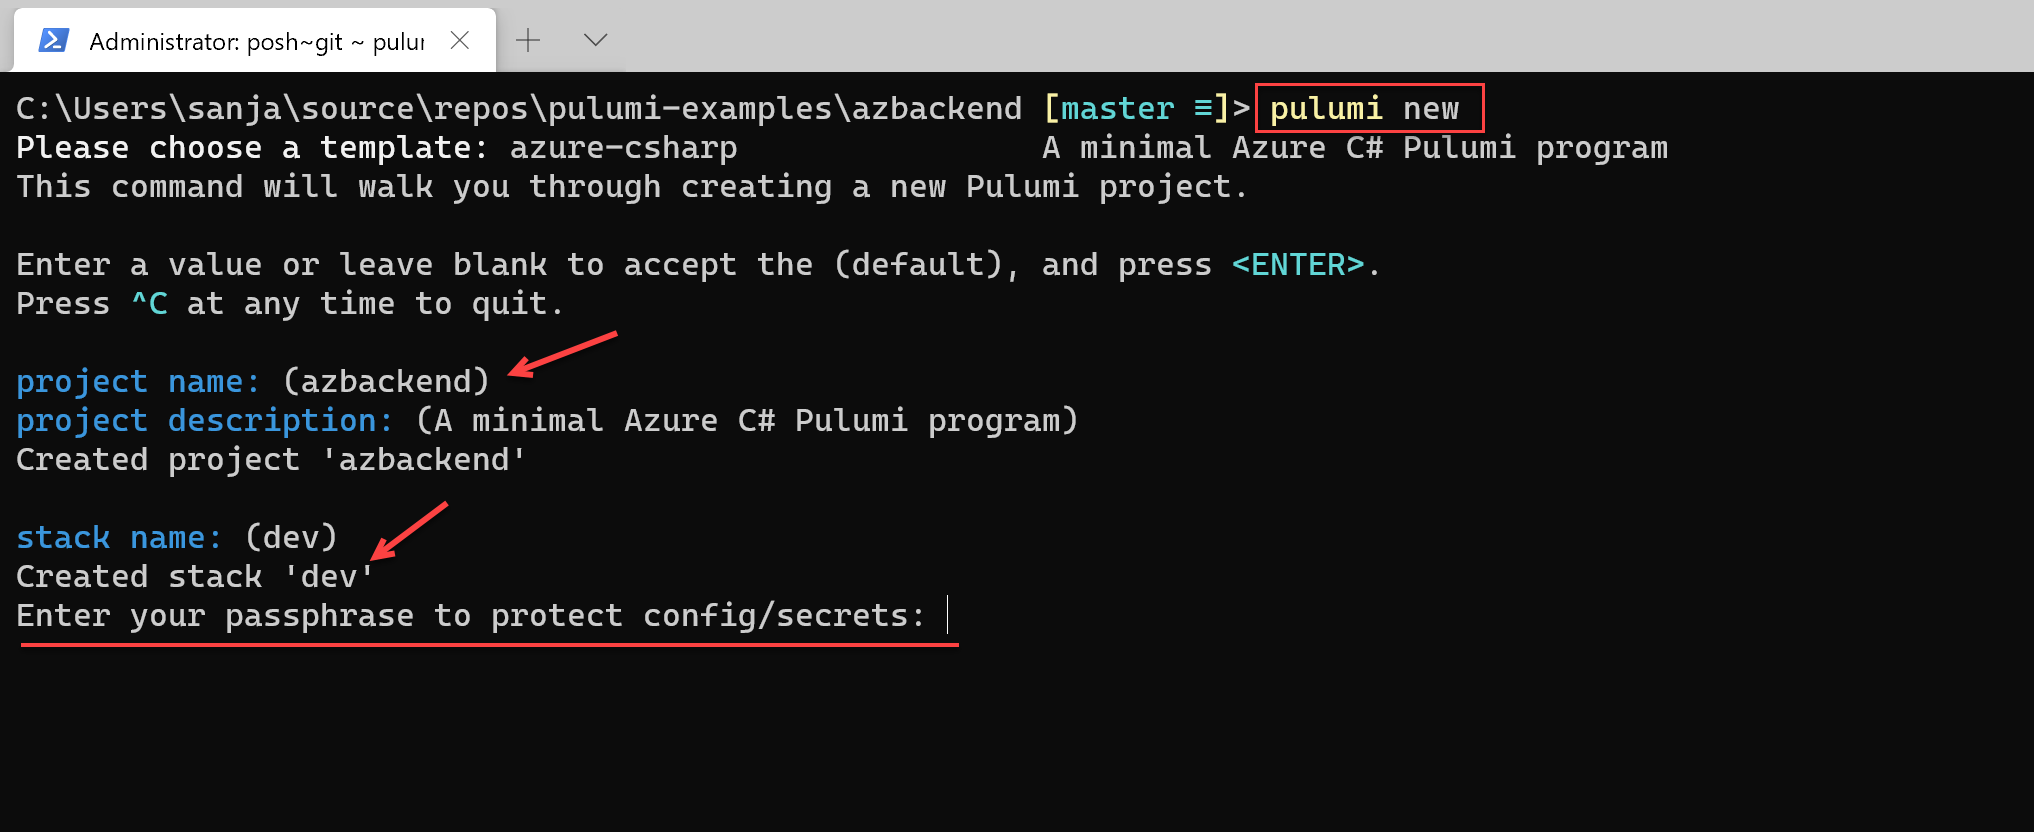Click the highlighted 'pulumi new' command

[1365, 108]
